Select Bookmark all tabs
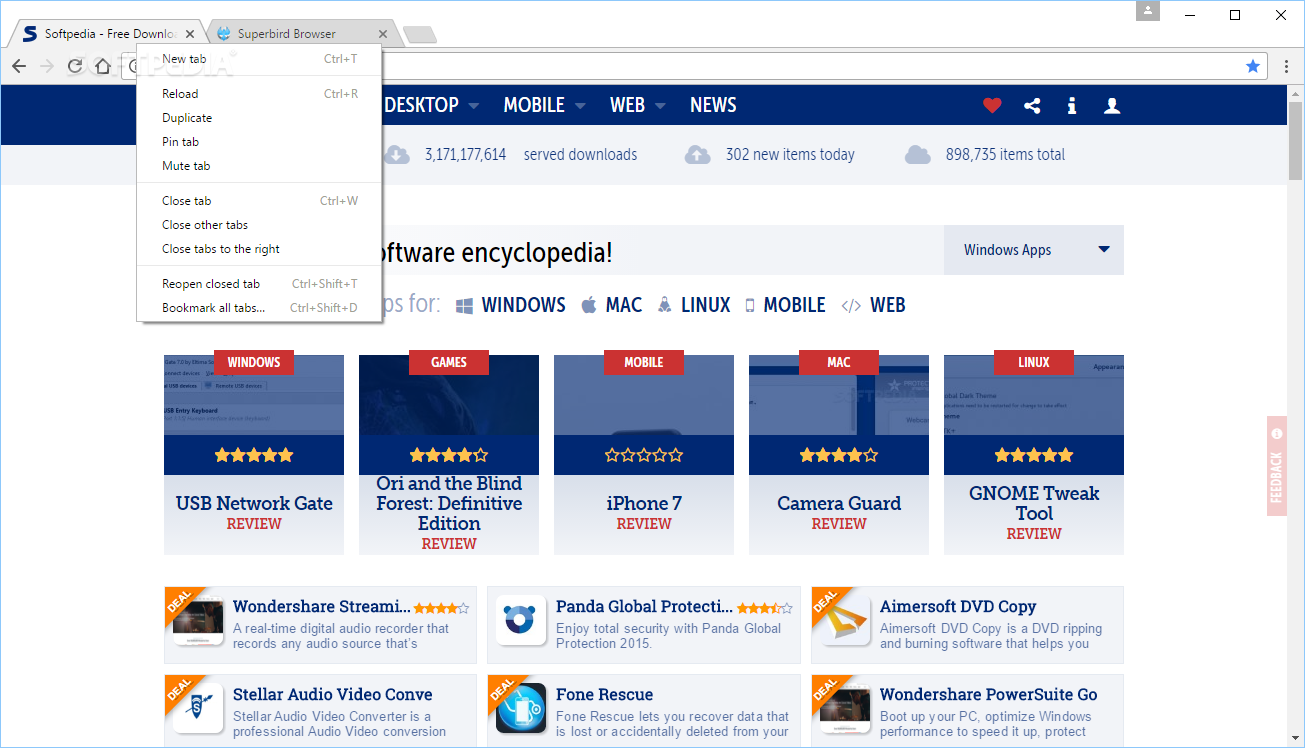1305x748 pixels. point(259,308)
